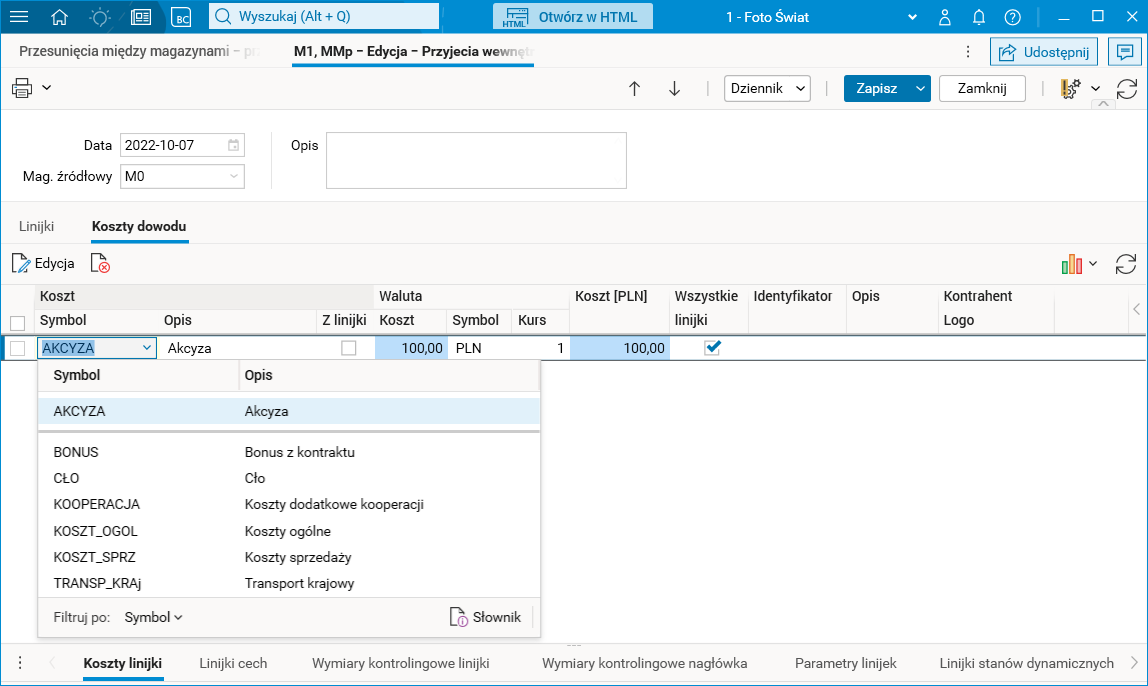This screenshot has width=1148, height=686.
Task: Open the Parametry linijek tab
Action: pos(846,663)
